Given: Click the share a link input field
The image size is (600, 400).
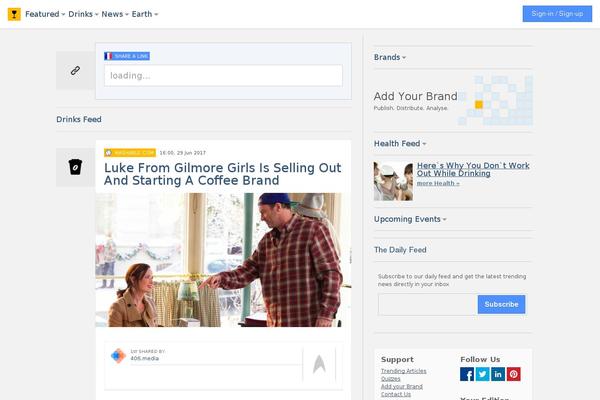Looking at the screenshot, I should pyautogui.click(x=223, y=75).
